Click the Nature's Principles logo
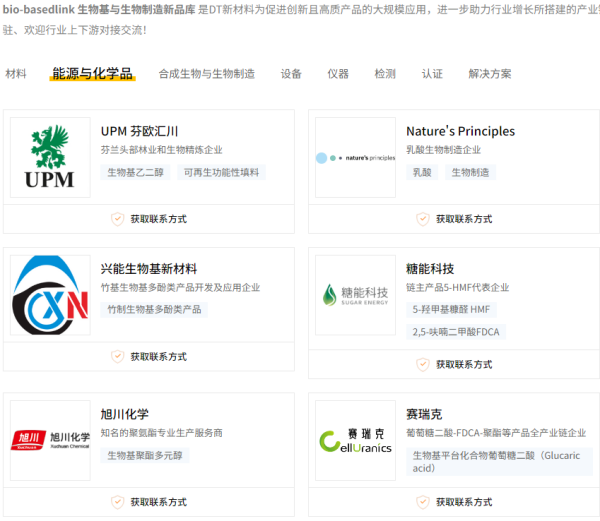Image resolution: width=600 pixels, height=521 pixels. [x=355, y=157]
